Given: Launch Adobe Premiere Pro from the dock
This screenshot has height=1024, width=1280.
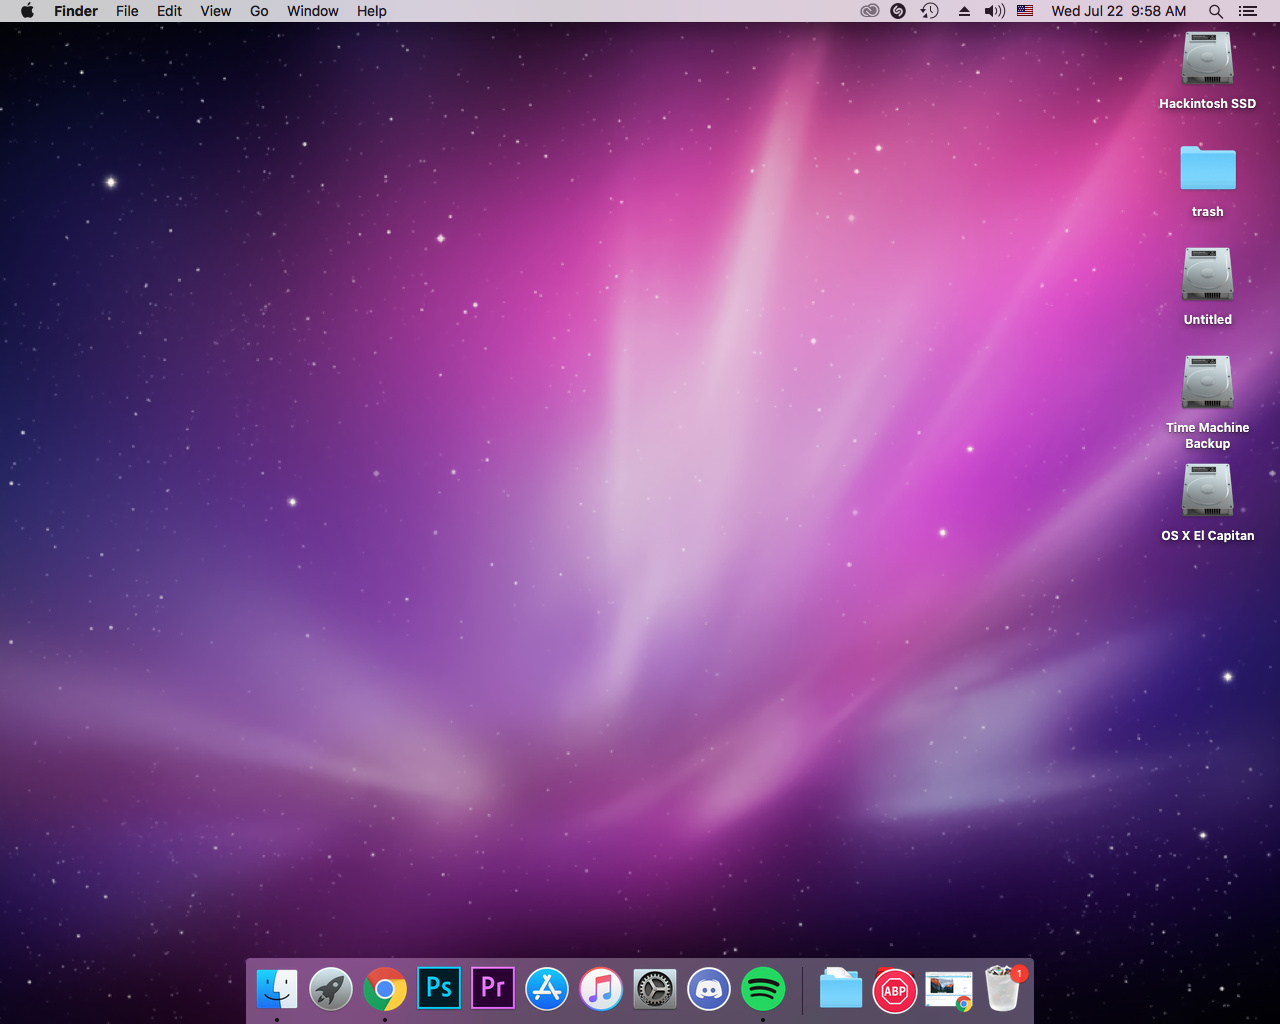Looking at the screenshot, I should coord(493,989).
